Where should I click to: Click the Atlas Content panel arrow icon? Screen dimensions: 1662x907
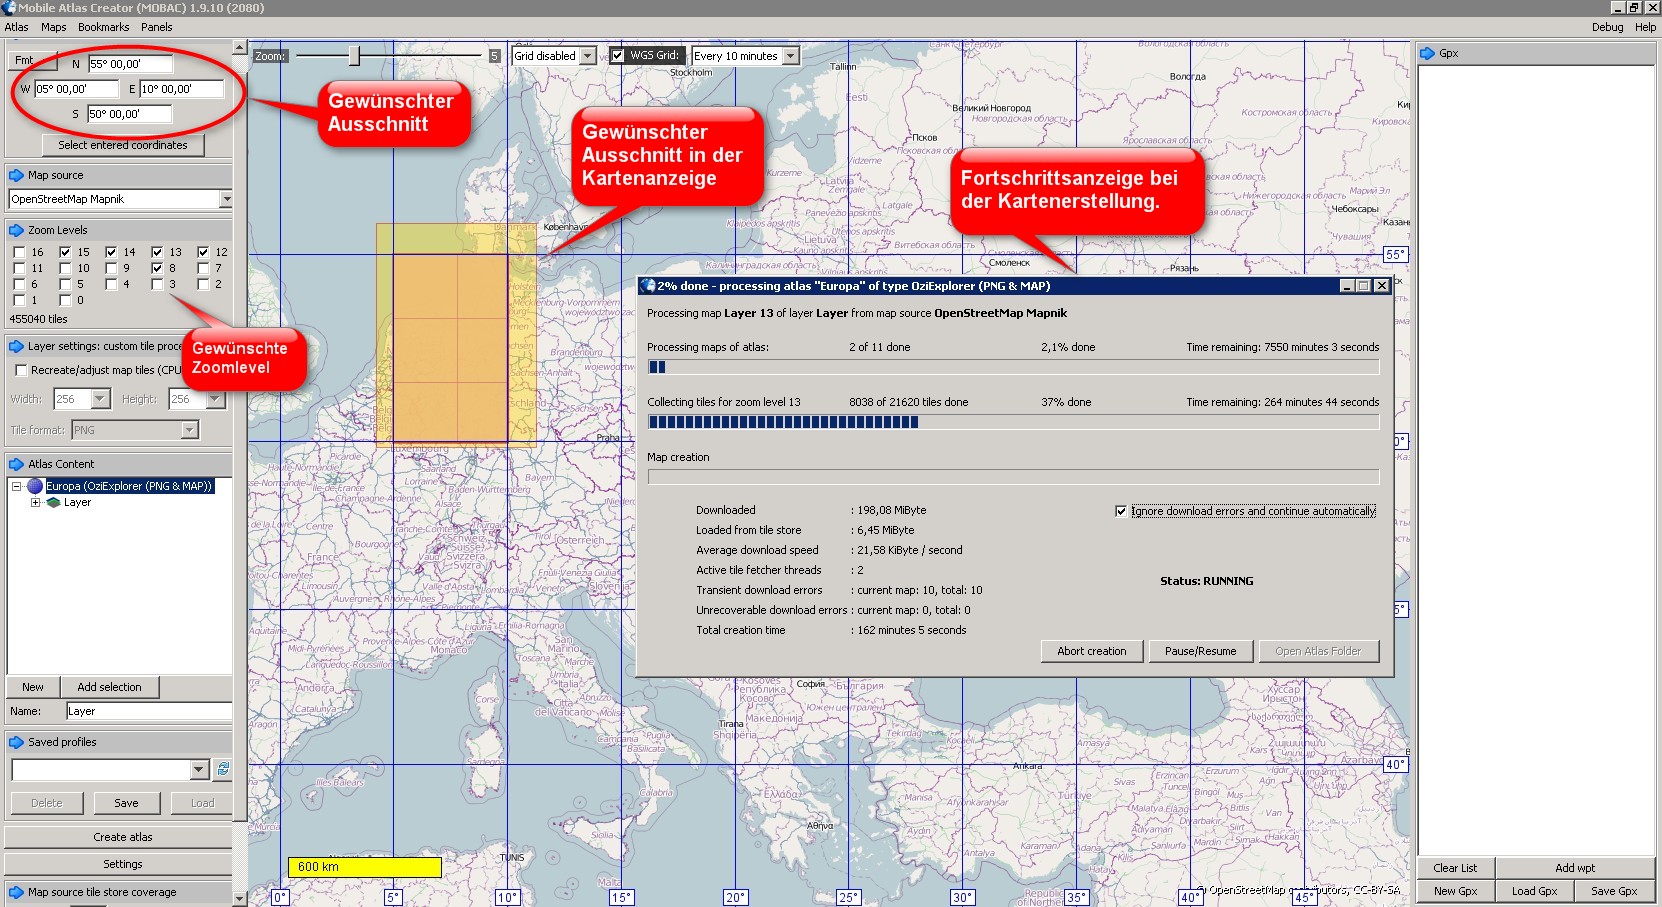(x=16, y=464)
